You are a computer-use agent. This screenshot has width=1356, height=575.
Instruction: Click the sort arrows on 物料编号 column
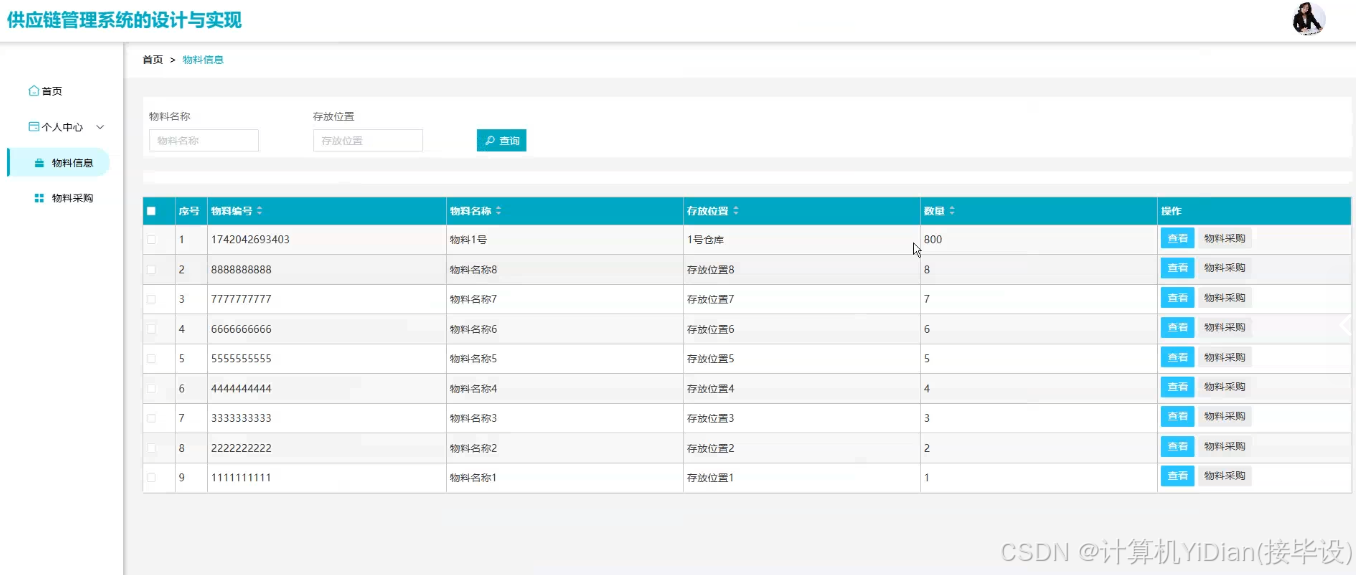tap(260, 211)
